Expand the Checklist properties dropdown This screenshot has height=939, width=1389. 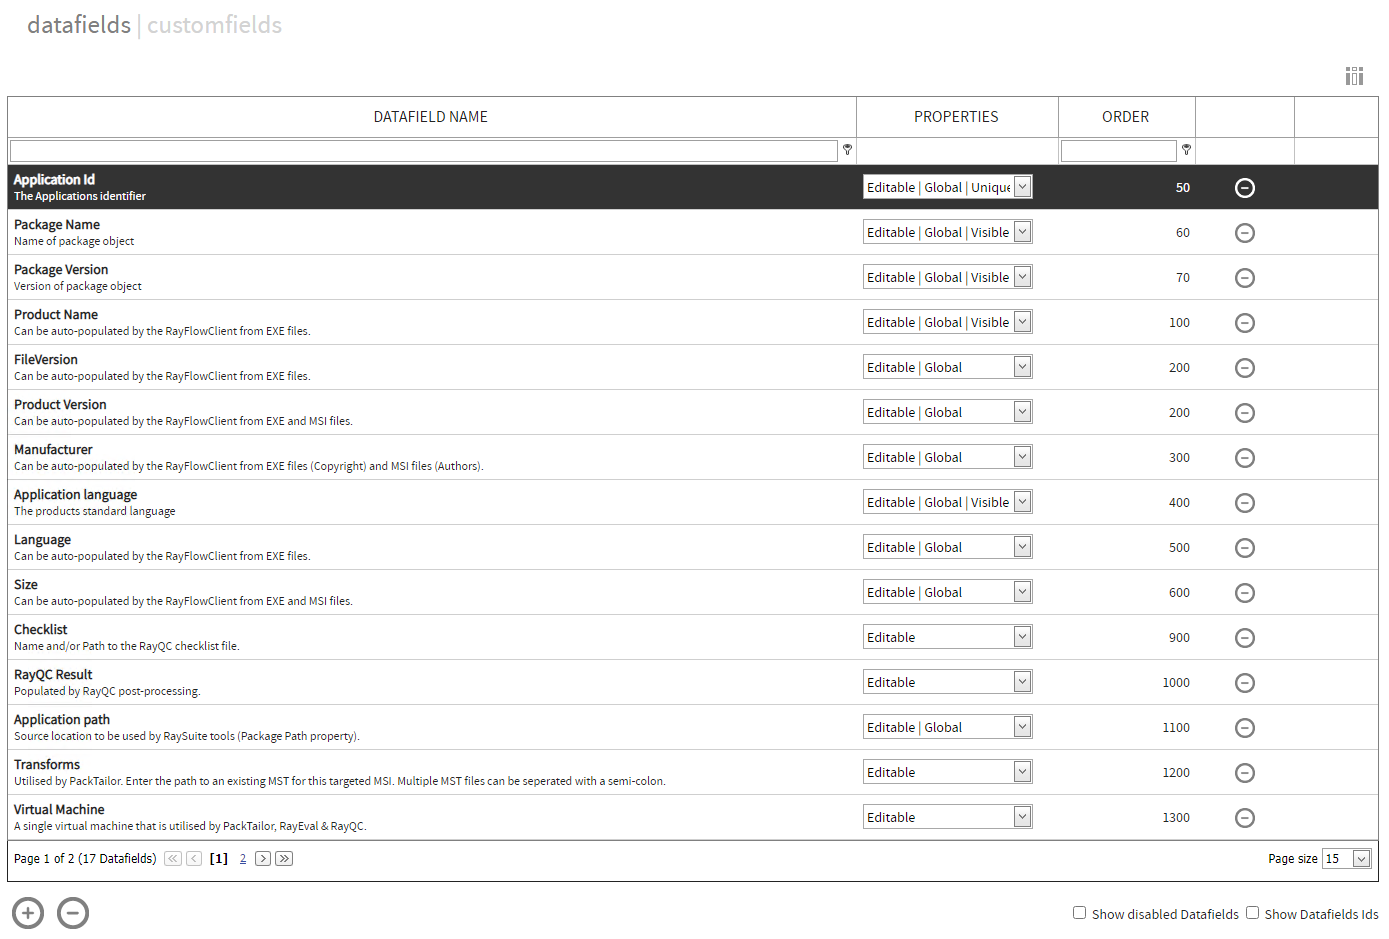[x=1022, y=637]
